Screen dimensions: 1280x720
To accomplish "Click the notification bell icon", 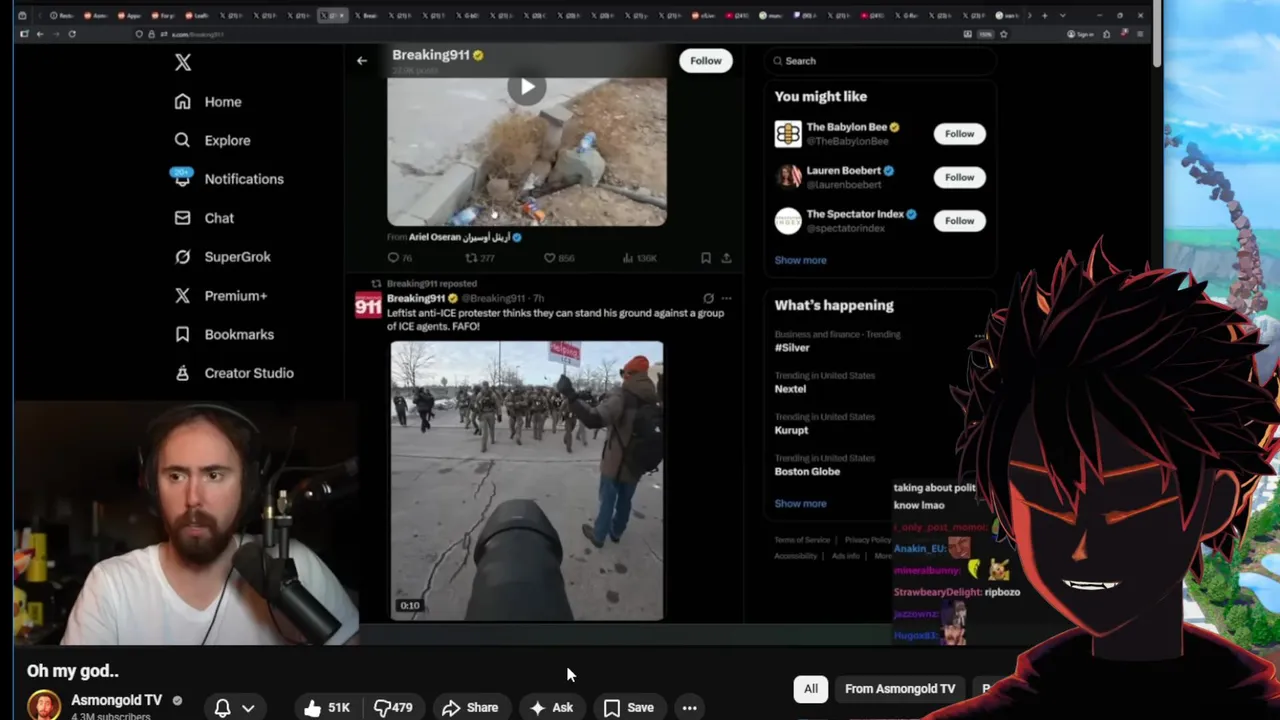I will pos(223,708).
